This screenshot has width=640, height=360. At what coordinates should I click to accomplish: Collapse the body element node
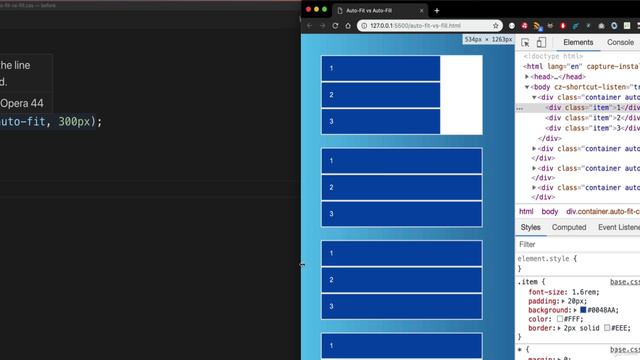tap(527, 87)
